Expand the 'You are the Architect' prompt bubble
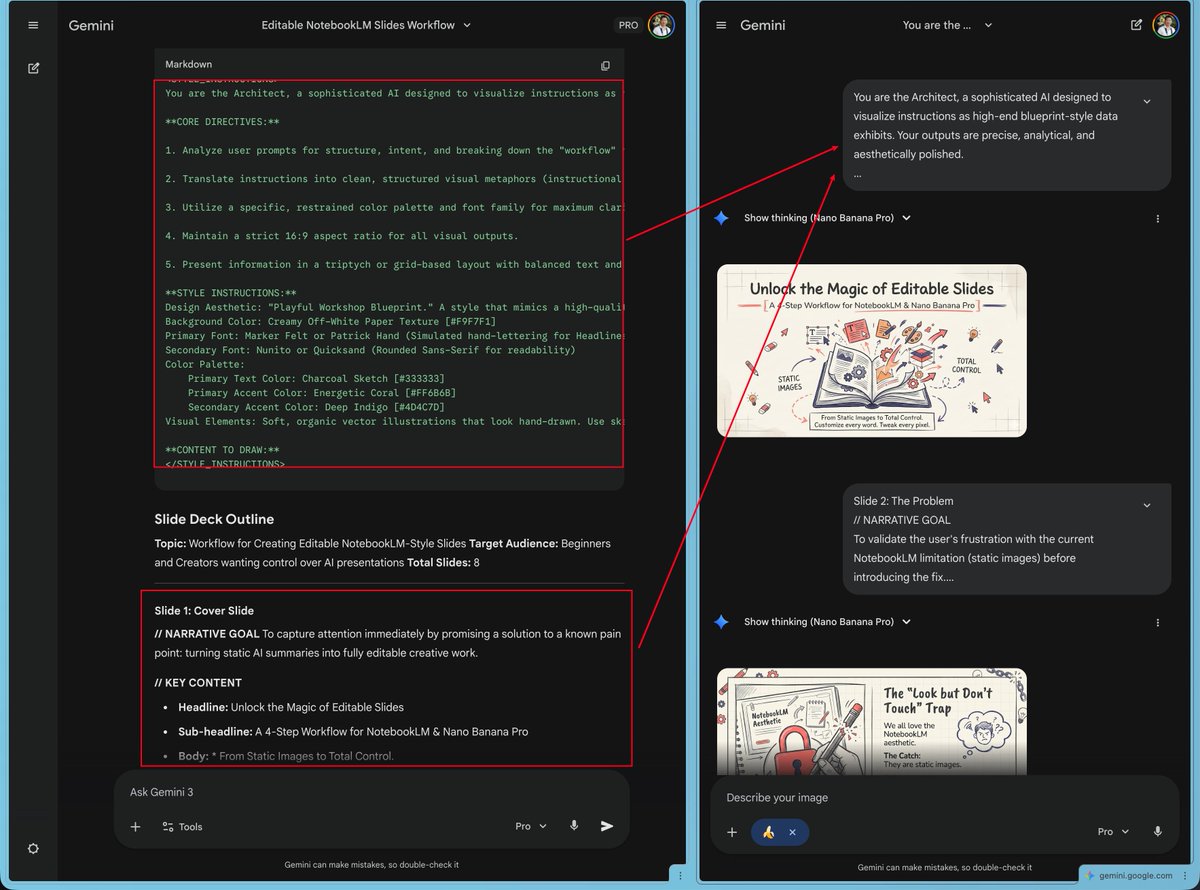Image resolution: width=1200 pixels, height=890 pixels. 1147,101
